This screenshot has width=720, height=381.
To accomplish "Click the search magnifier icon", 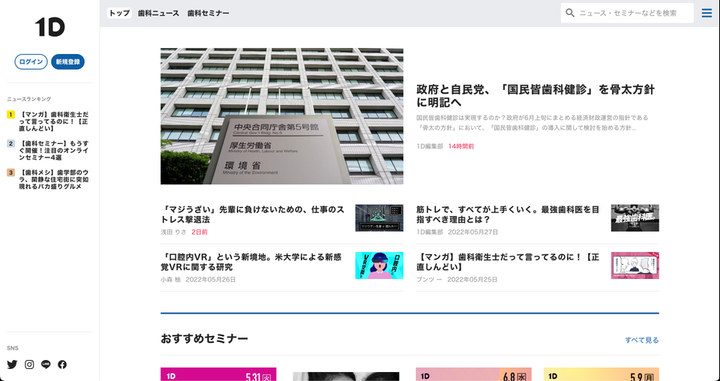I will [x=570, y=13].
